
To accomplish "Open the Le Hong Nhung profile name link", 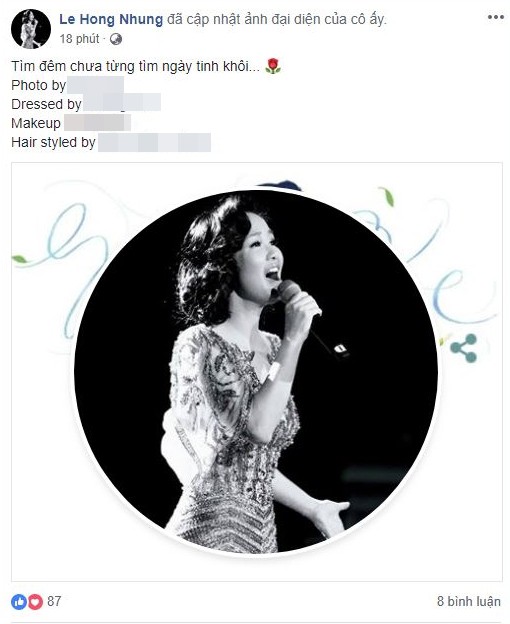I will coord(111,19).
